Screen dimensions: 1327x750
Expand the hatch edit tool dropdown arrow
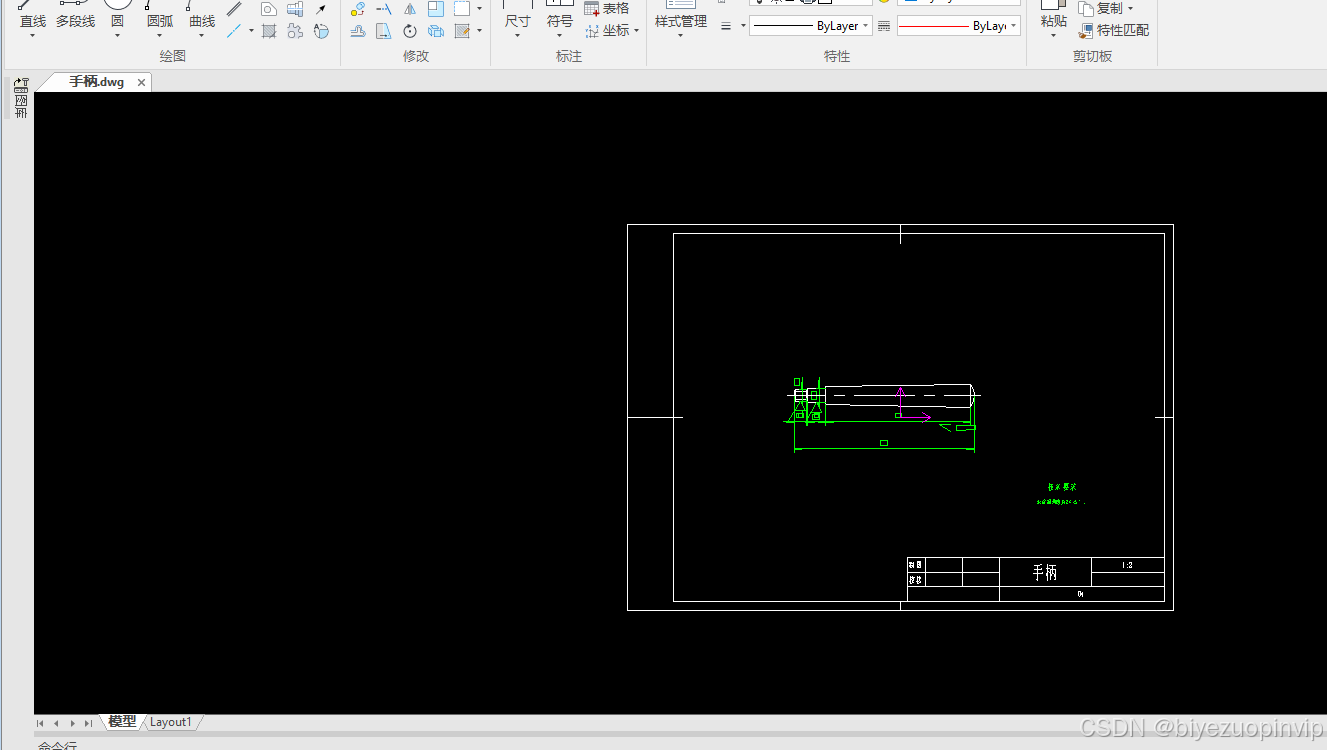479,31
